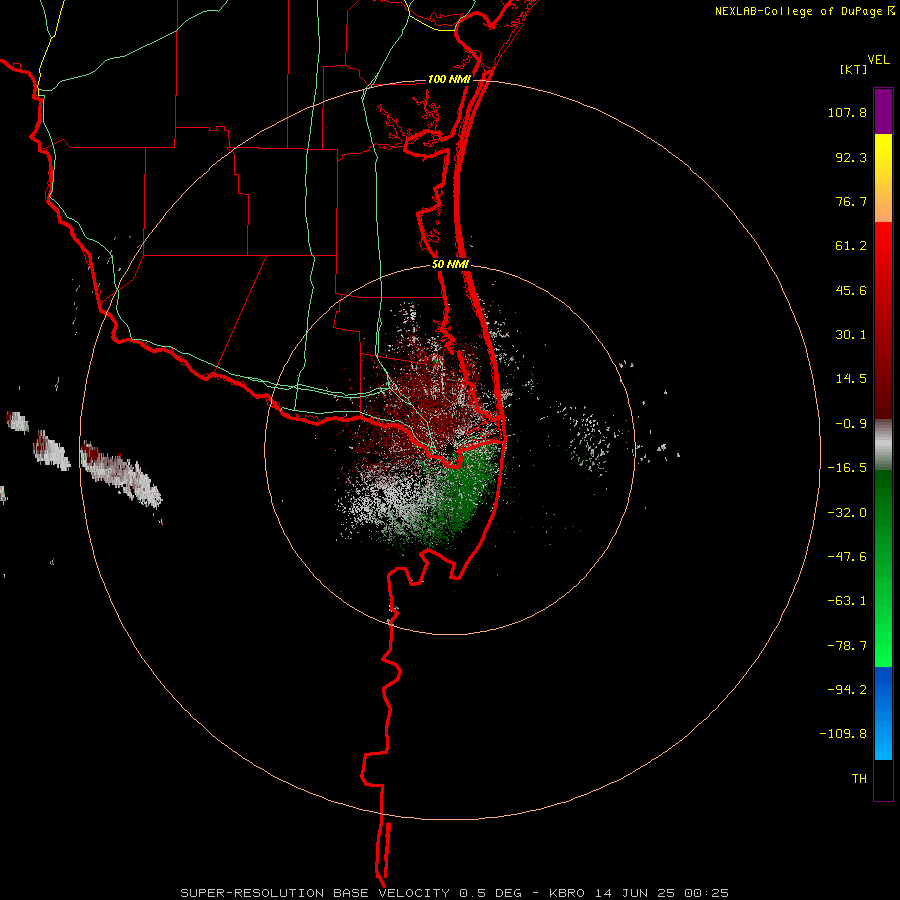Click the 92.3 legend value
The width and height of the screenshot is (900, 900).
point(851,157)
